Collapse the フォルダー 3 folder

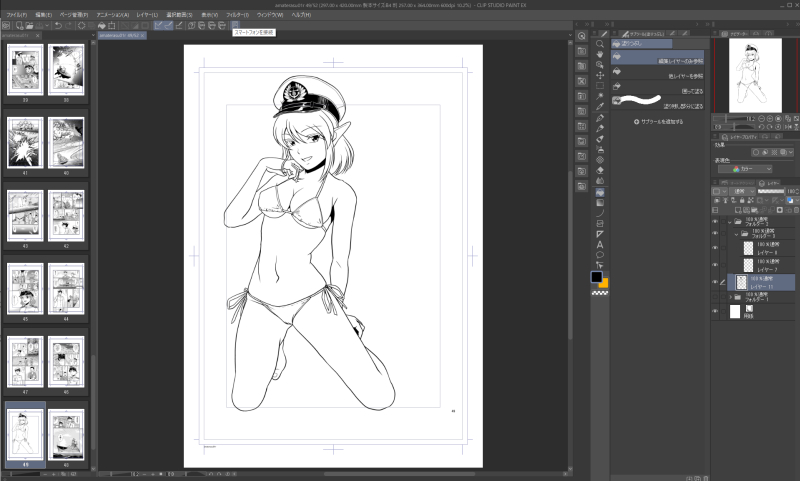[x=736, y=234]
